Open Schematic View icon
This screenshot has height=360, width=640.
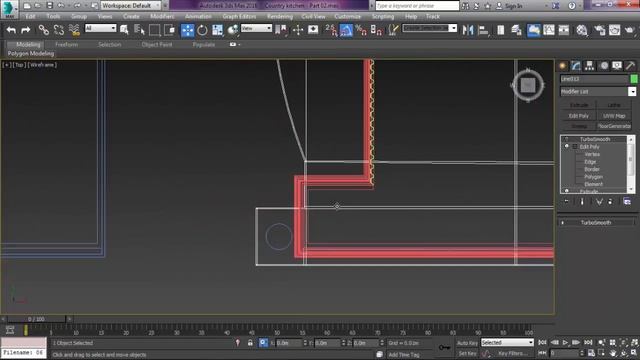564,30
